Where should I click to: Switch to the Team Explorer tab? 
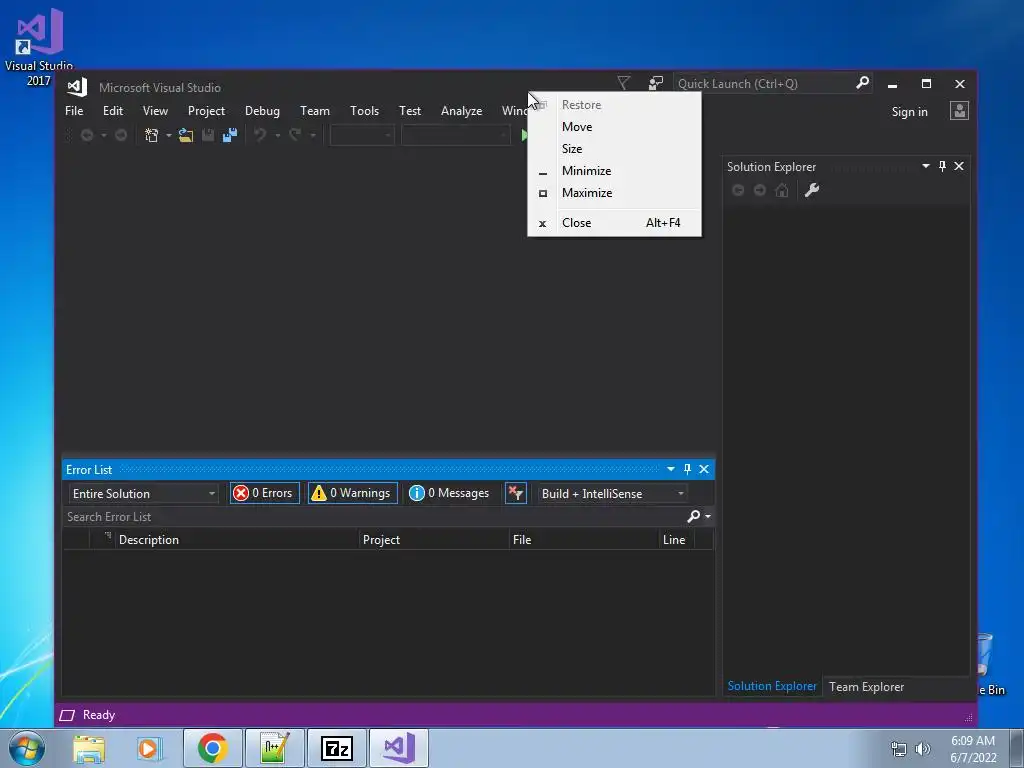[x=867, y=686]
